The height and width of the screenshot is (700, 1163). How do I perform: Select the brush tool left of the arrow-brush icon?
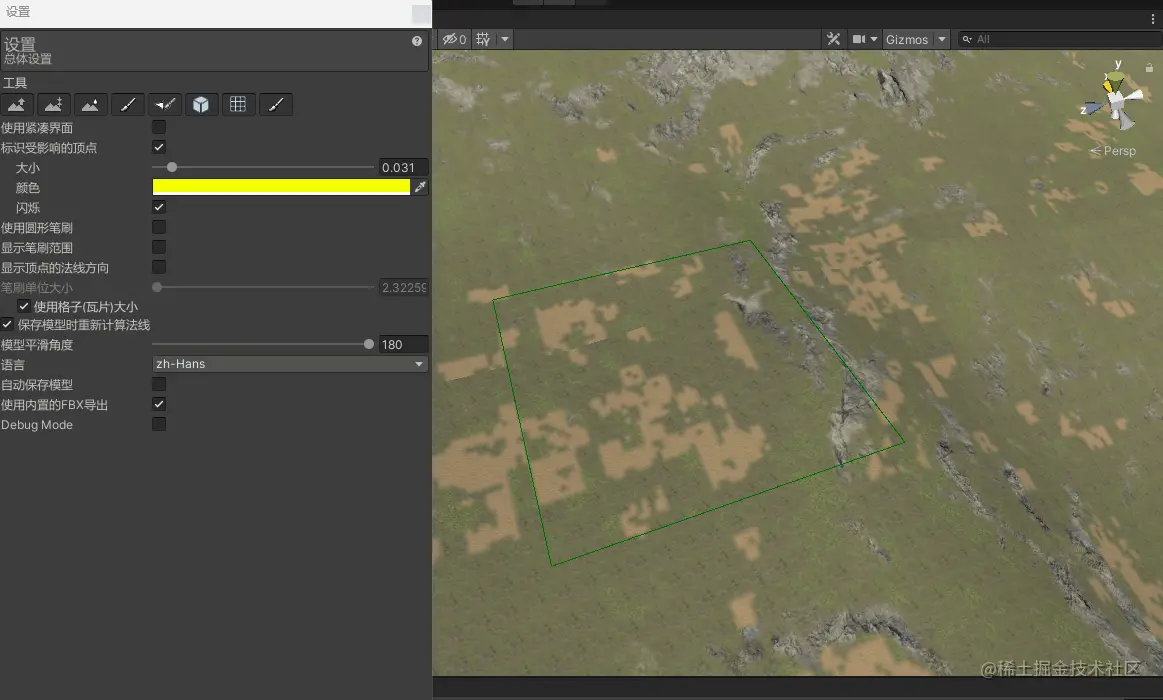pos(128,105)
